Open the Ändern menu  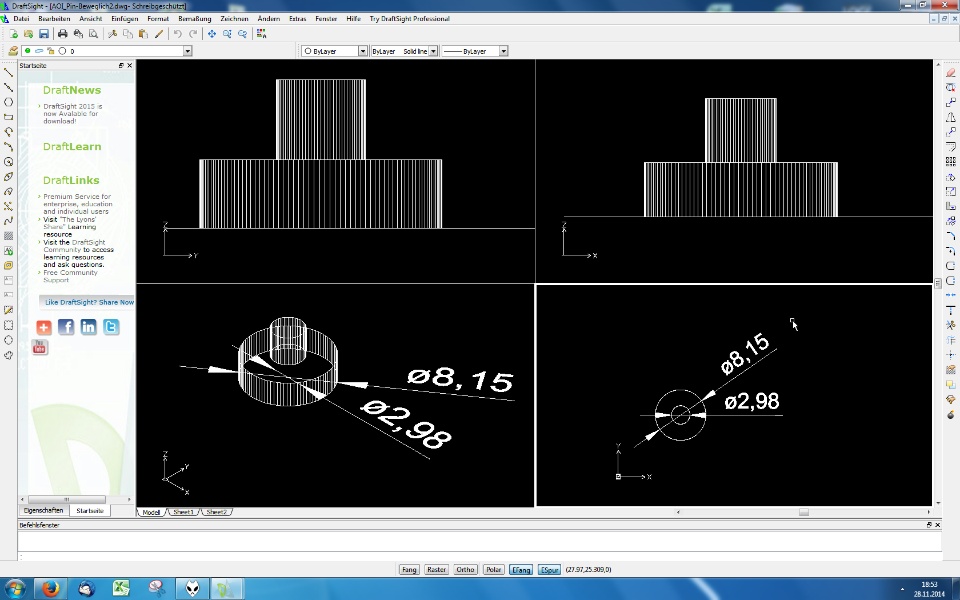(x=268, y=18)
